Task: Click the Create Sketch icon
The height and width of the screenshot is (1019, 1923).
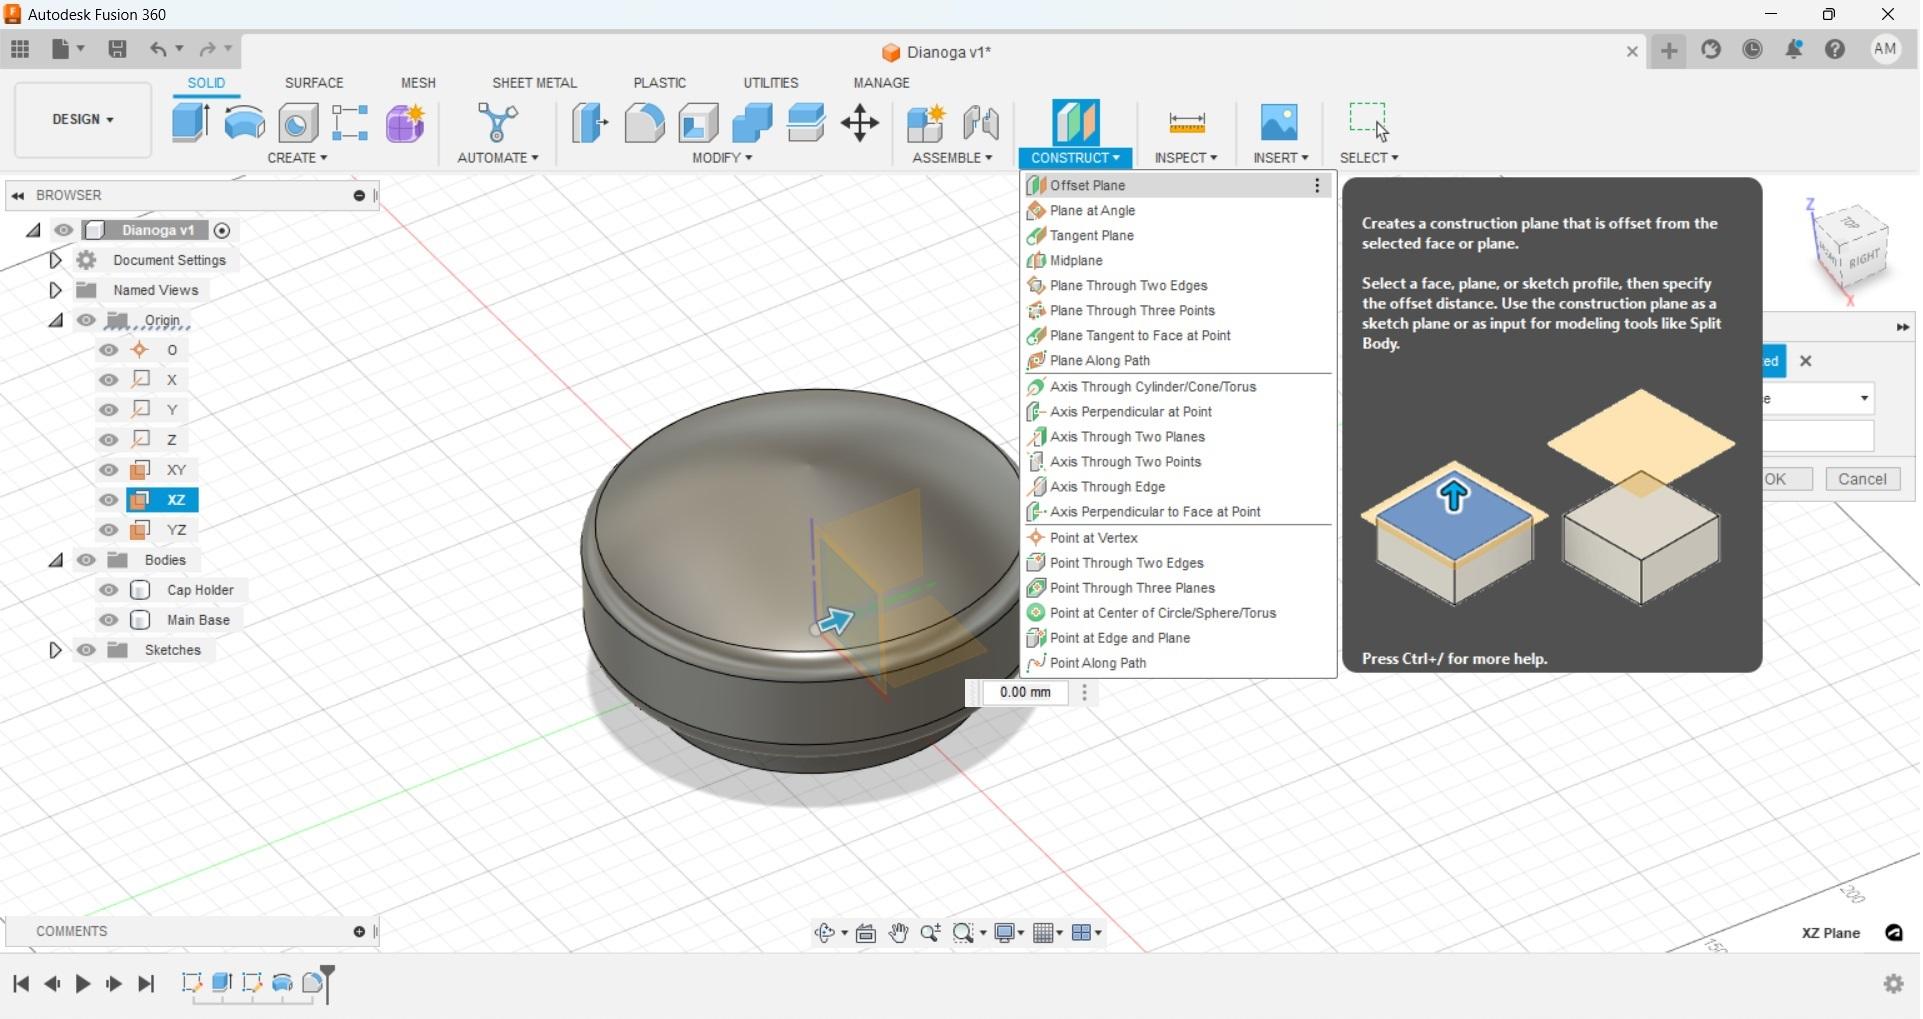Action: (350, 123)
